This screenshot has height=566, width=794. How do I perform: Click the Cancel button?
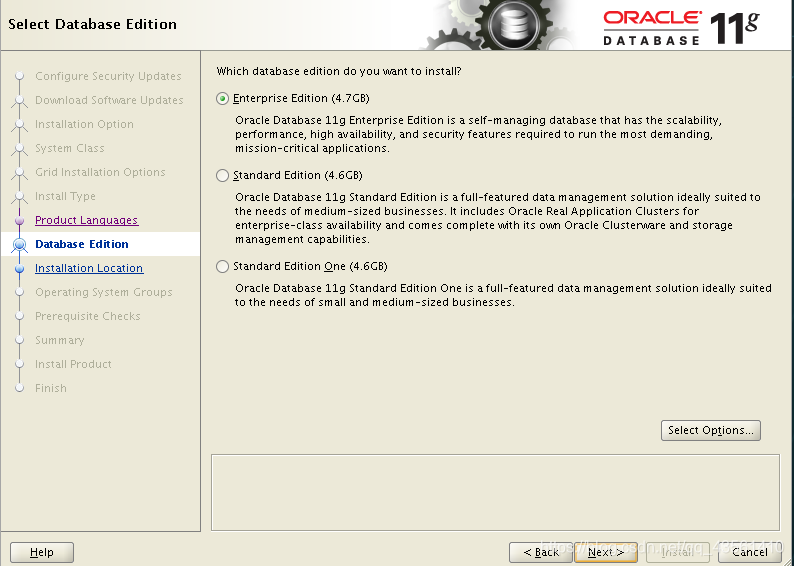coord(749,552)
